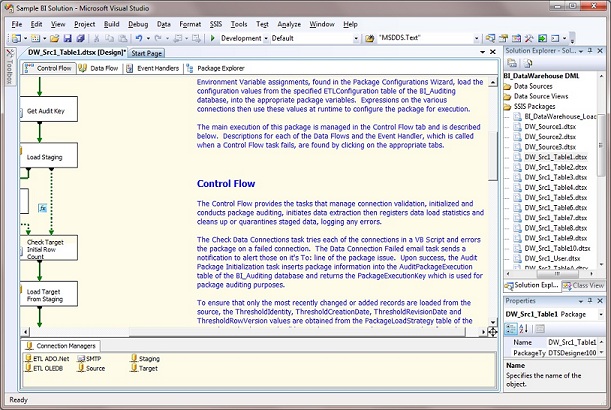Select the Load Staging task box

point(49,155)
